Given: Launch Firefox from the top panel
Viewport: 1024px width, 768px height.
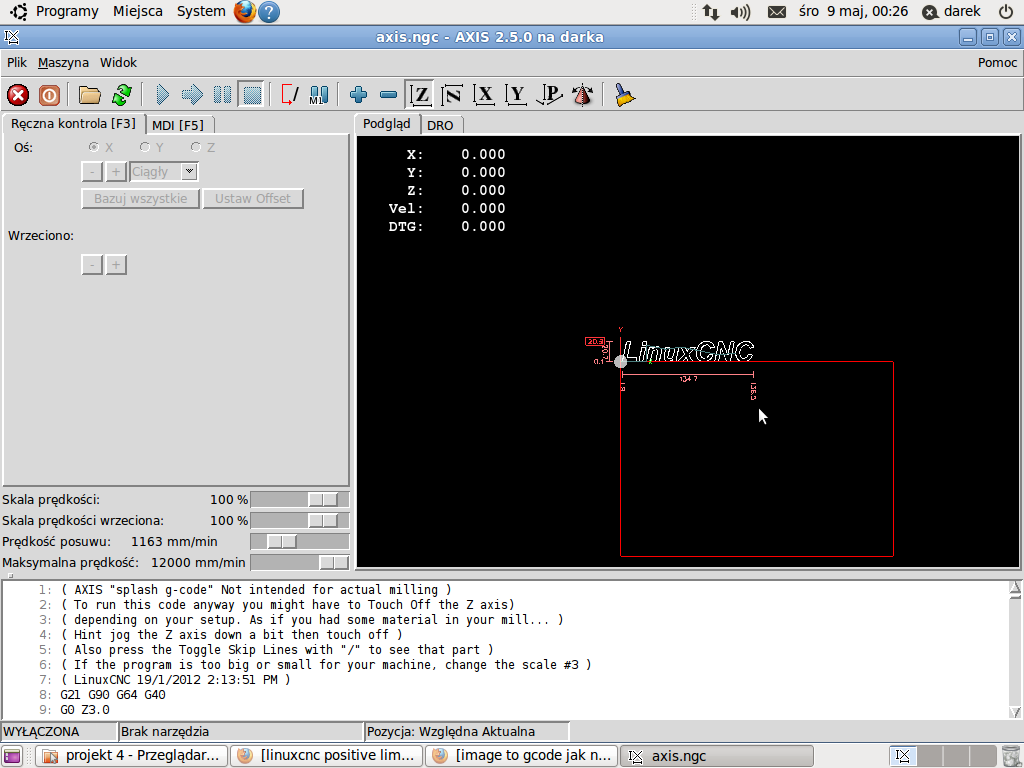Looking at the screenshot, I should click(x=245, y=11).
